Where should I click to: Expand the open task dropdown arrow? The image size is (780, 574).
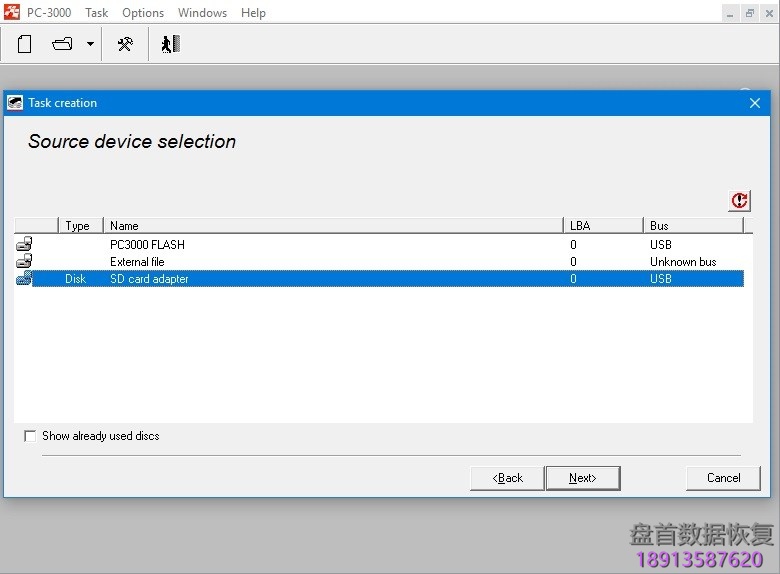coord(90,44)
